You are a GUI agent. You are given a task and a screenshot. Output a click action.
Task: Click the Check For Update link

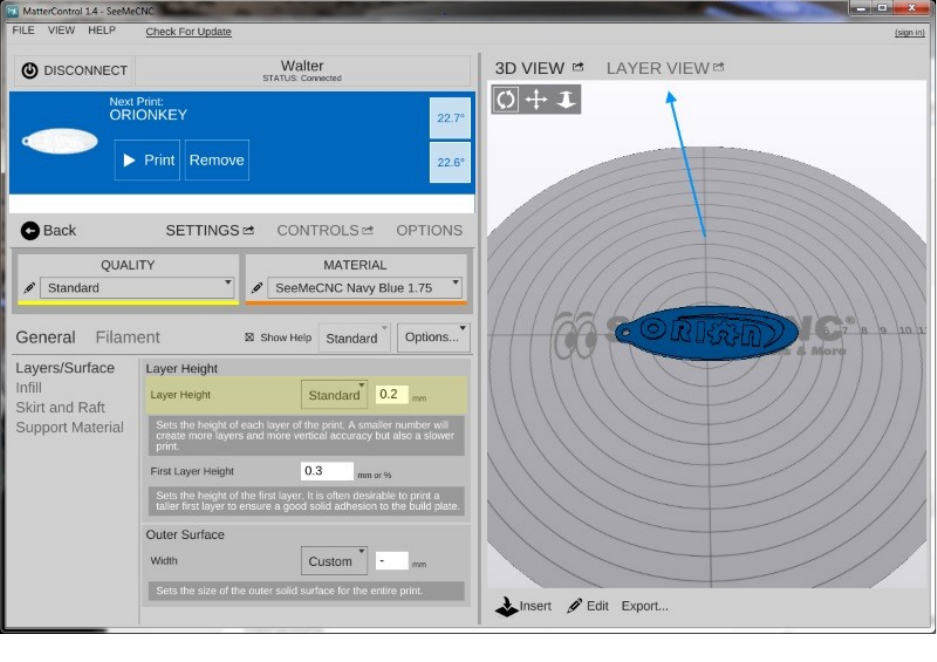pos(188,32)
